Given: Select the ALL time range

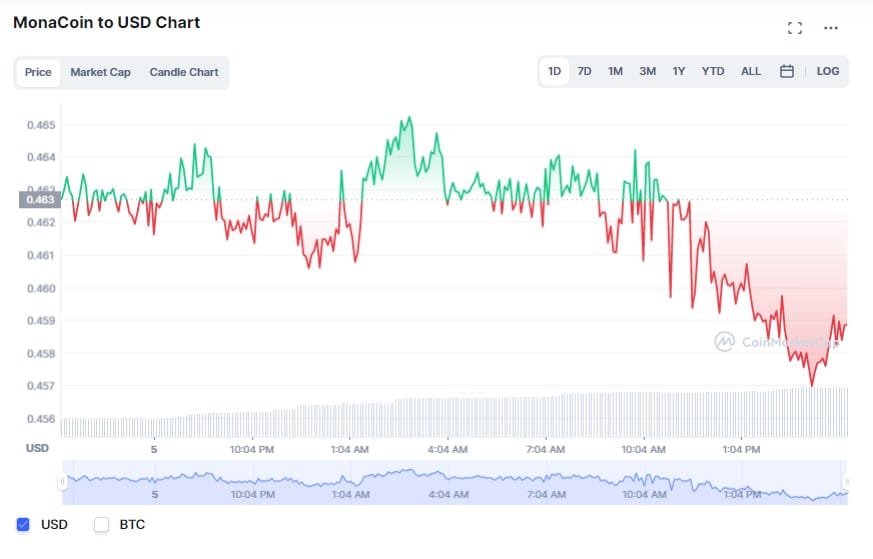Looking at the screenshot, I should (751, 71).
